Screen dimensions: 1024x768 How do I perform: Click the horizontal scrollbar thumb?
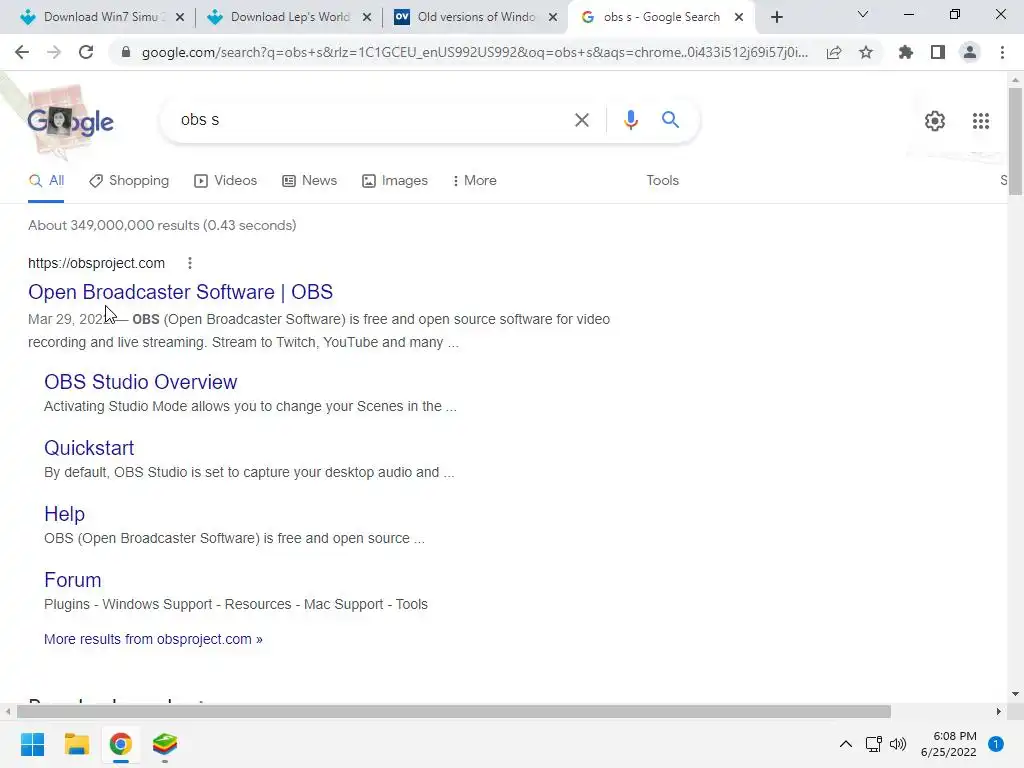[x=453, y=711]
